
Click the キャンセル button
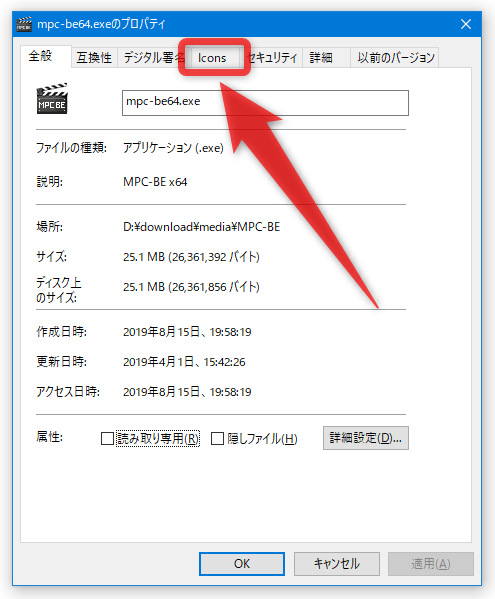pos(336,563)
